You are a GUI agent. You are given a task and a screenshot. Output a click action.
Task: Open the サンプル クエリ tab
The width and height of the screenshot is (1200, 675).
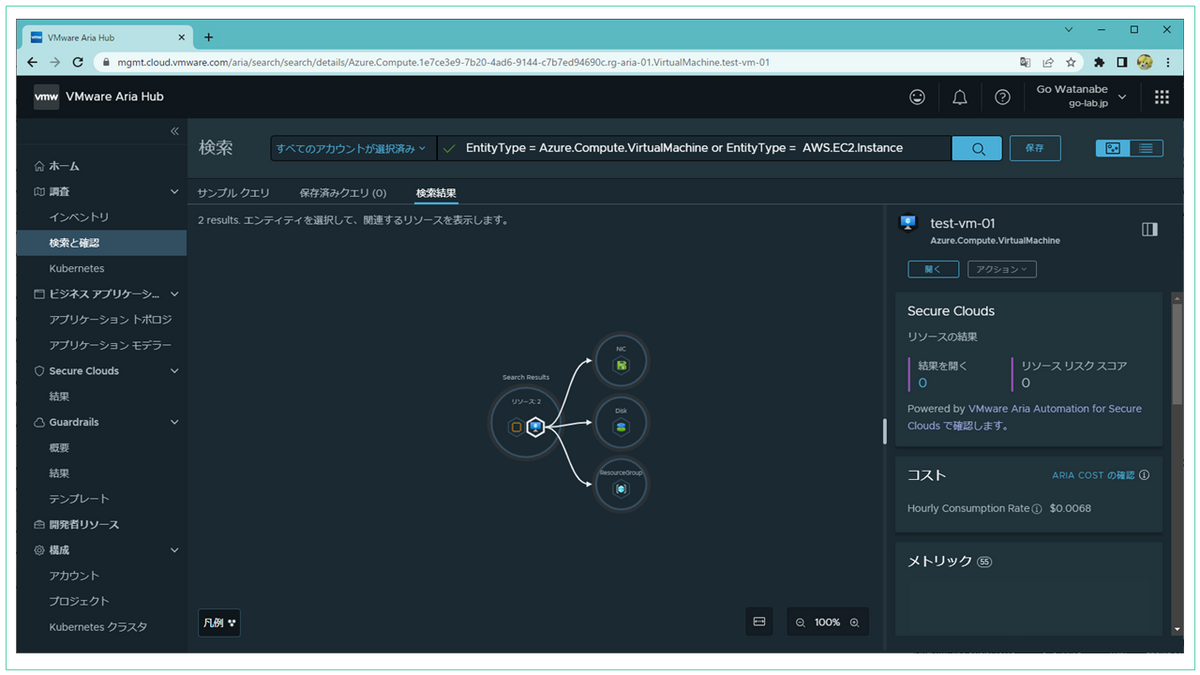click(x=233, y=193)
